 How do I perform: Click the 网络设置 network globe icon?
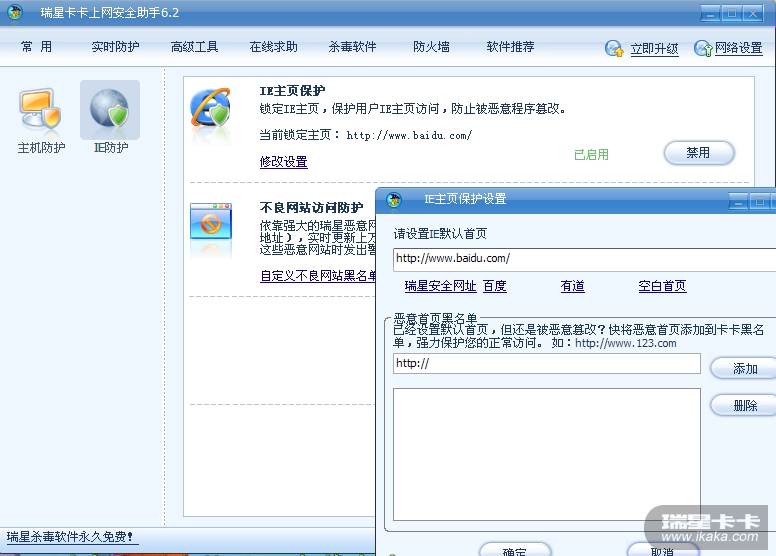[703, 48]
